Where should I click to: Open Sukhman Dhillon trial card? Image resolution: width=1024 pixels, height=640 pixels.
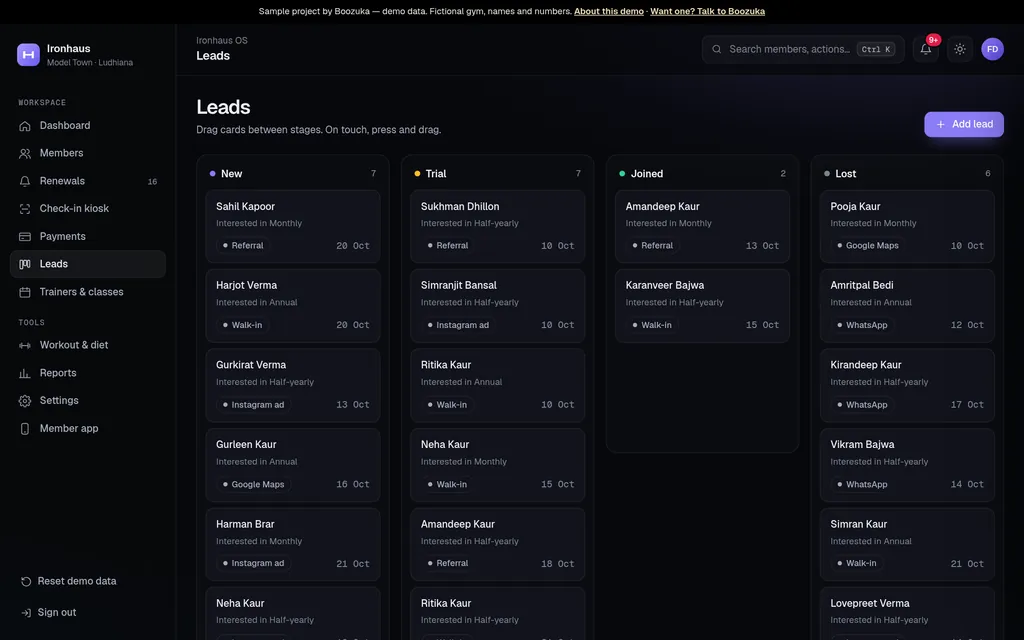(x=498, y=226)
